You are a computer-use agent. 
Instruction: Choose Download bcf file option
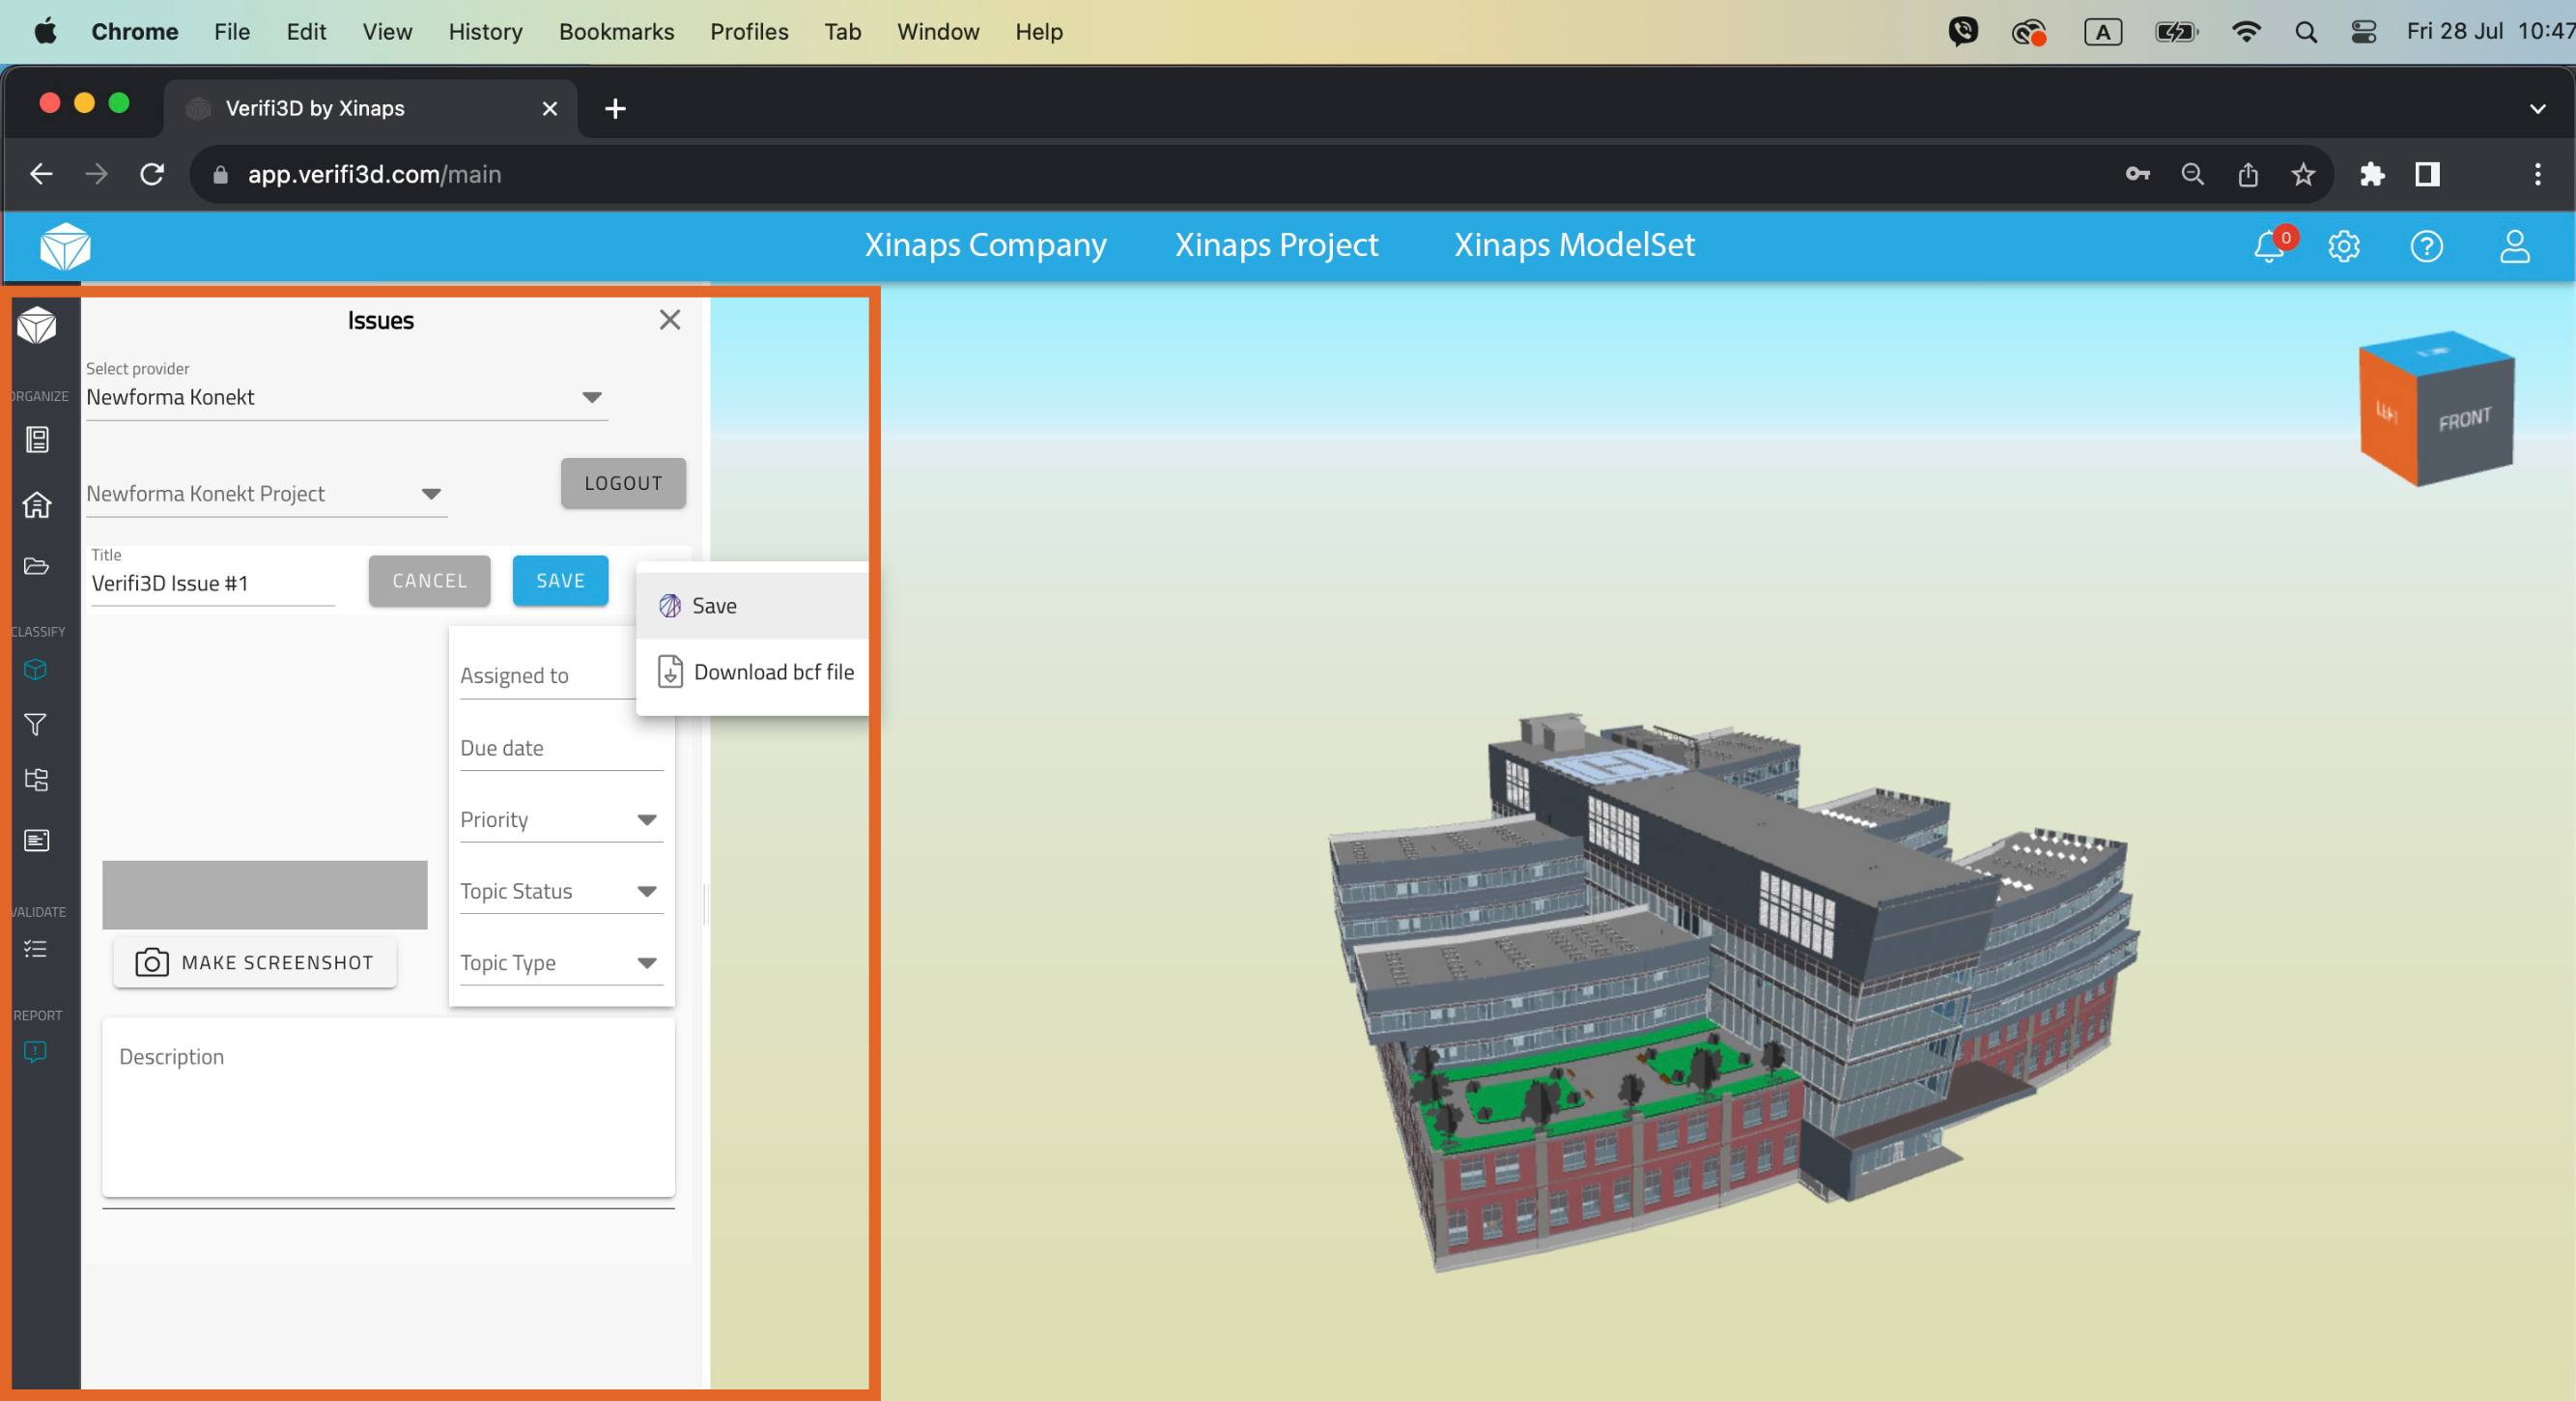tap(752, 672)
